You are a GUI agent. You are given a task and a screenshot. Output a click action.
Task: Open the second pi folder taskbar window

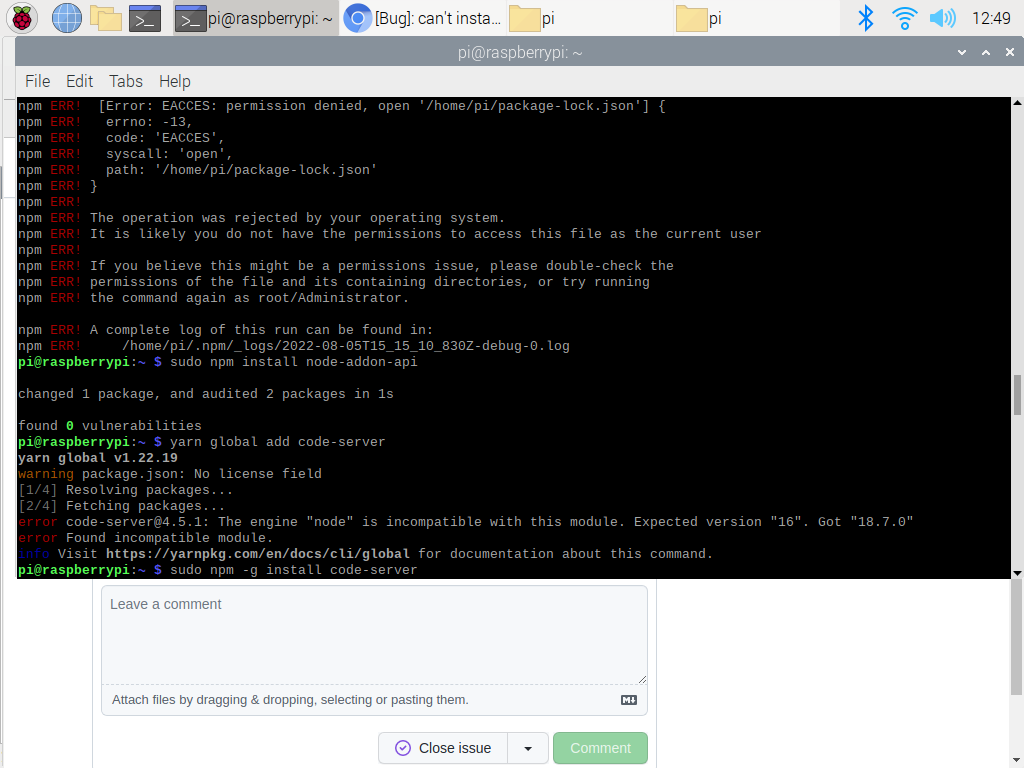pos(756,18)
